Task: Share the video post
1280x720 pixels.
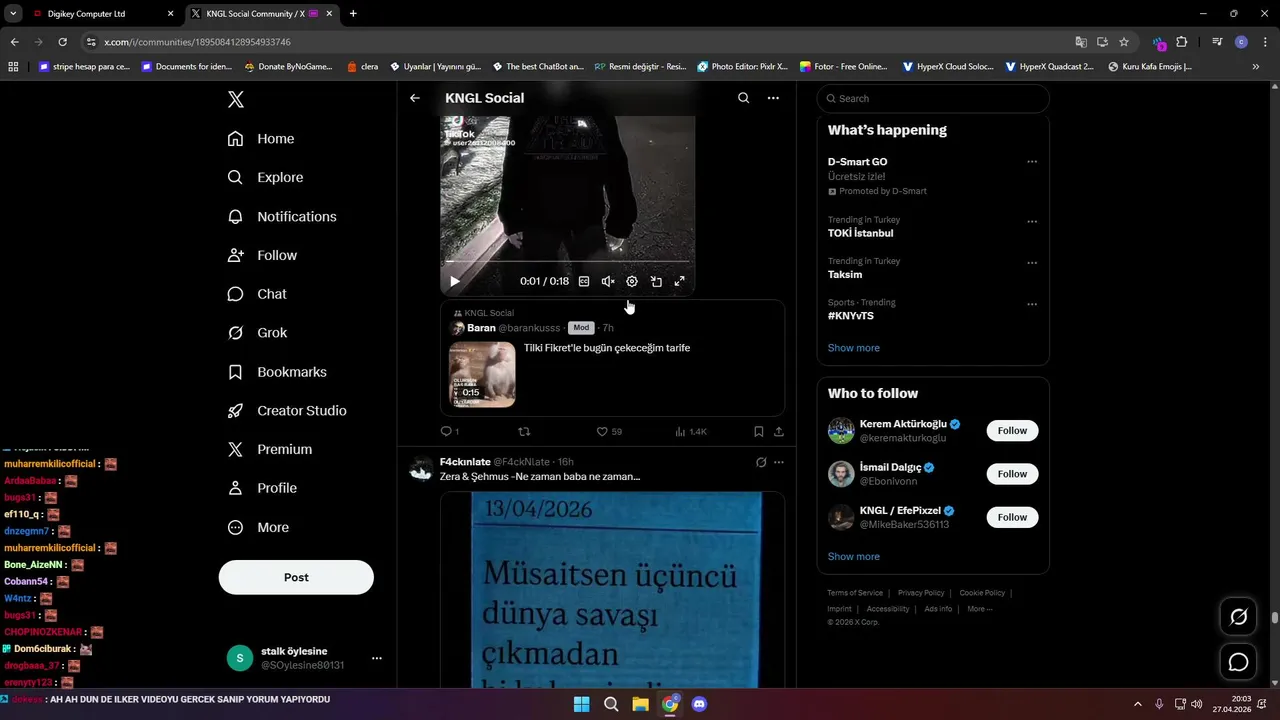Action: [x=779, y=431]
